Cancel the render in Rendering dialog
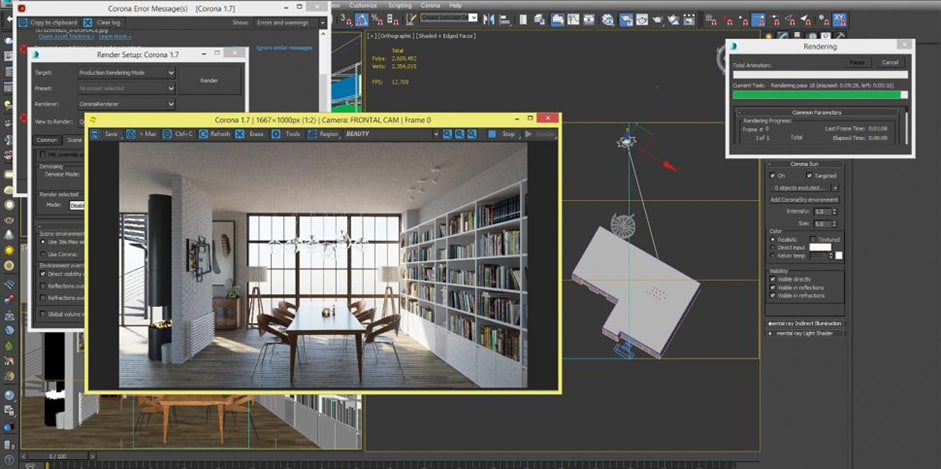This screenshot has width=941, height=469. pyautogui.click(x=890, y=62)
